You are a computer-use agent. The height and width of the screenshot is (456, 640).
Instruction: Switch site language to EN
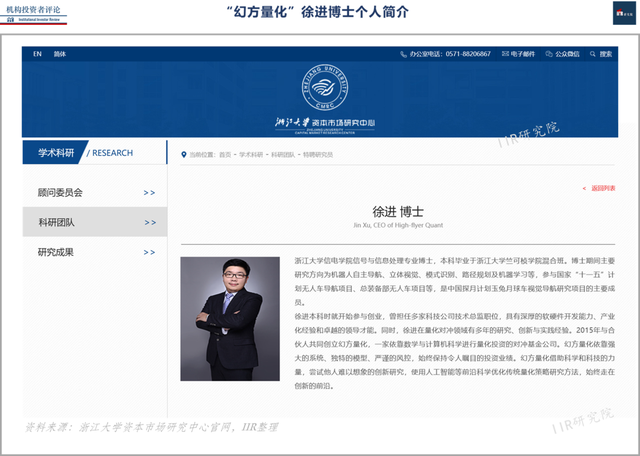(37, 54)
